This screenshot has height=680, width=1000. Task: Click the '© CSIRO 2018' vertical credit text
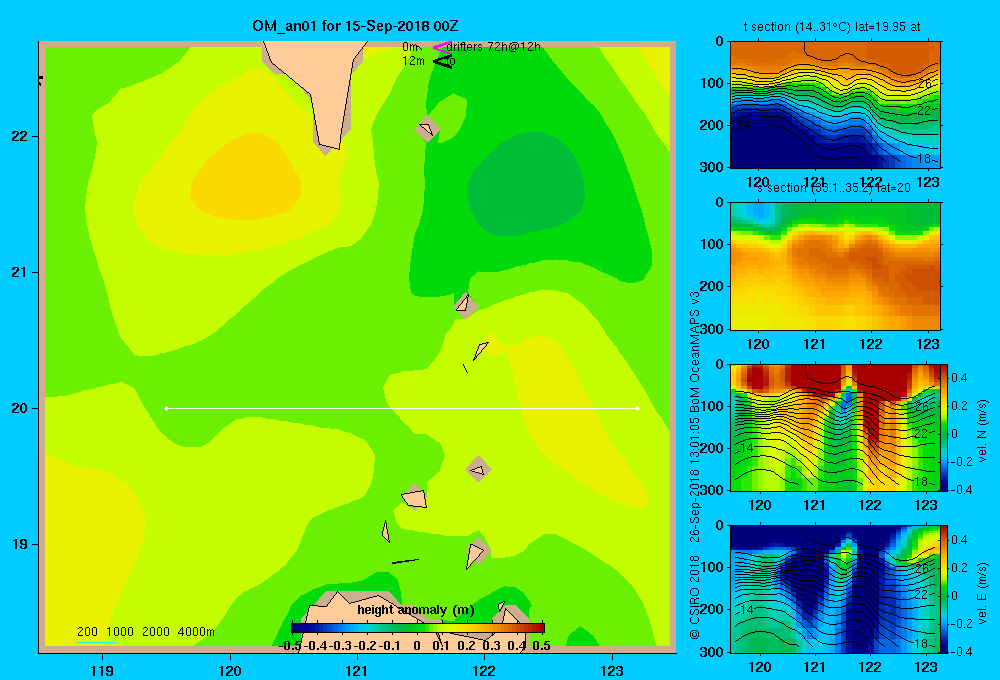[695, 598]
